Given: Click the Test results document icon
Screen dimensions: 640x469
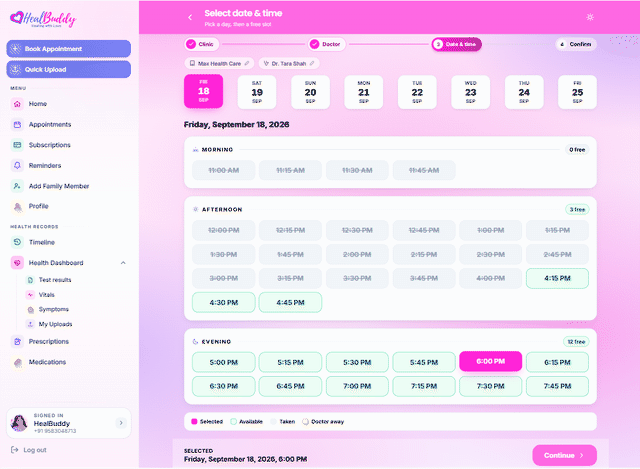Looking at the screenshot, I should 30,280.
